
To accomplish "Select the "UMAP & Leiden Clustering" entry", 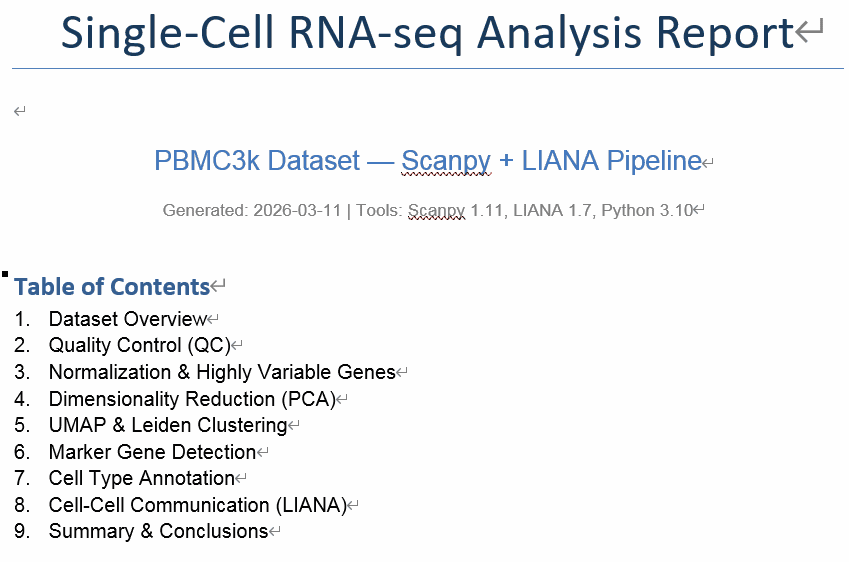I will [x=168, y=425].
